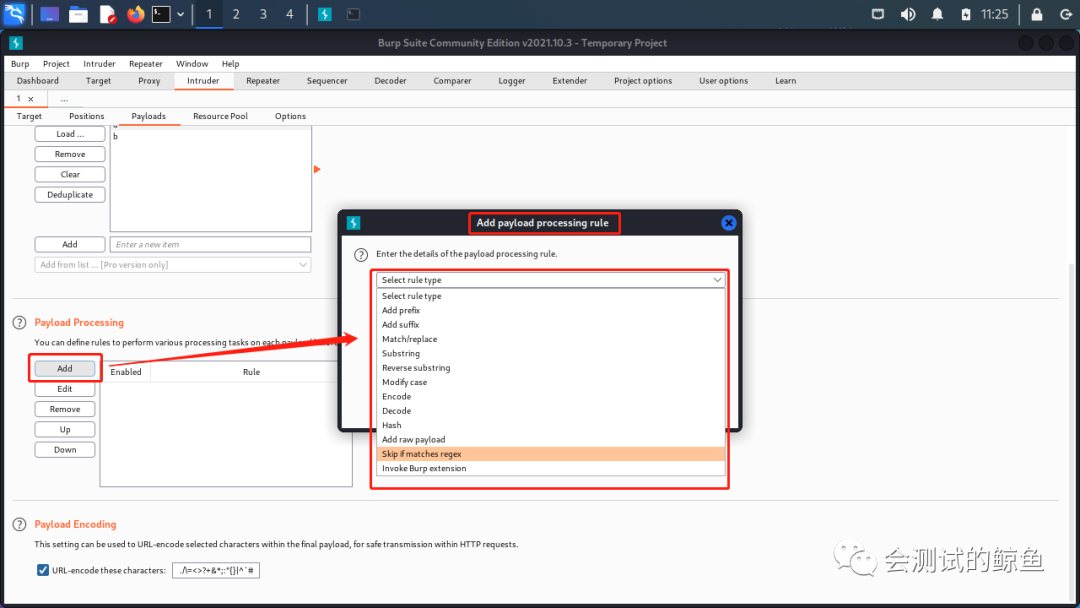Screen dimensions: 1080x608
Task: Click the Clear payload list button
Action: (70, 174)
